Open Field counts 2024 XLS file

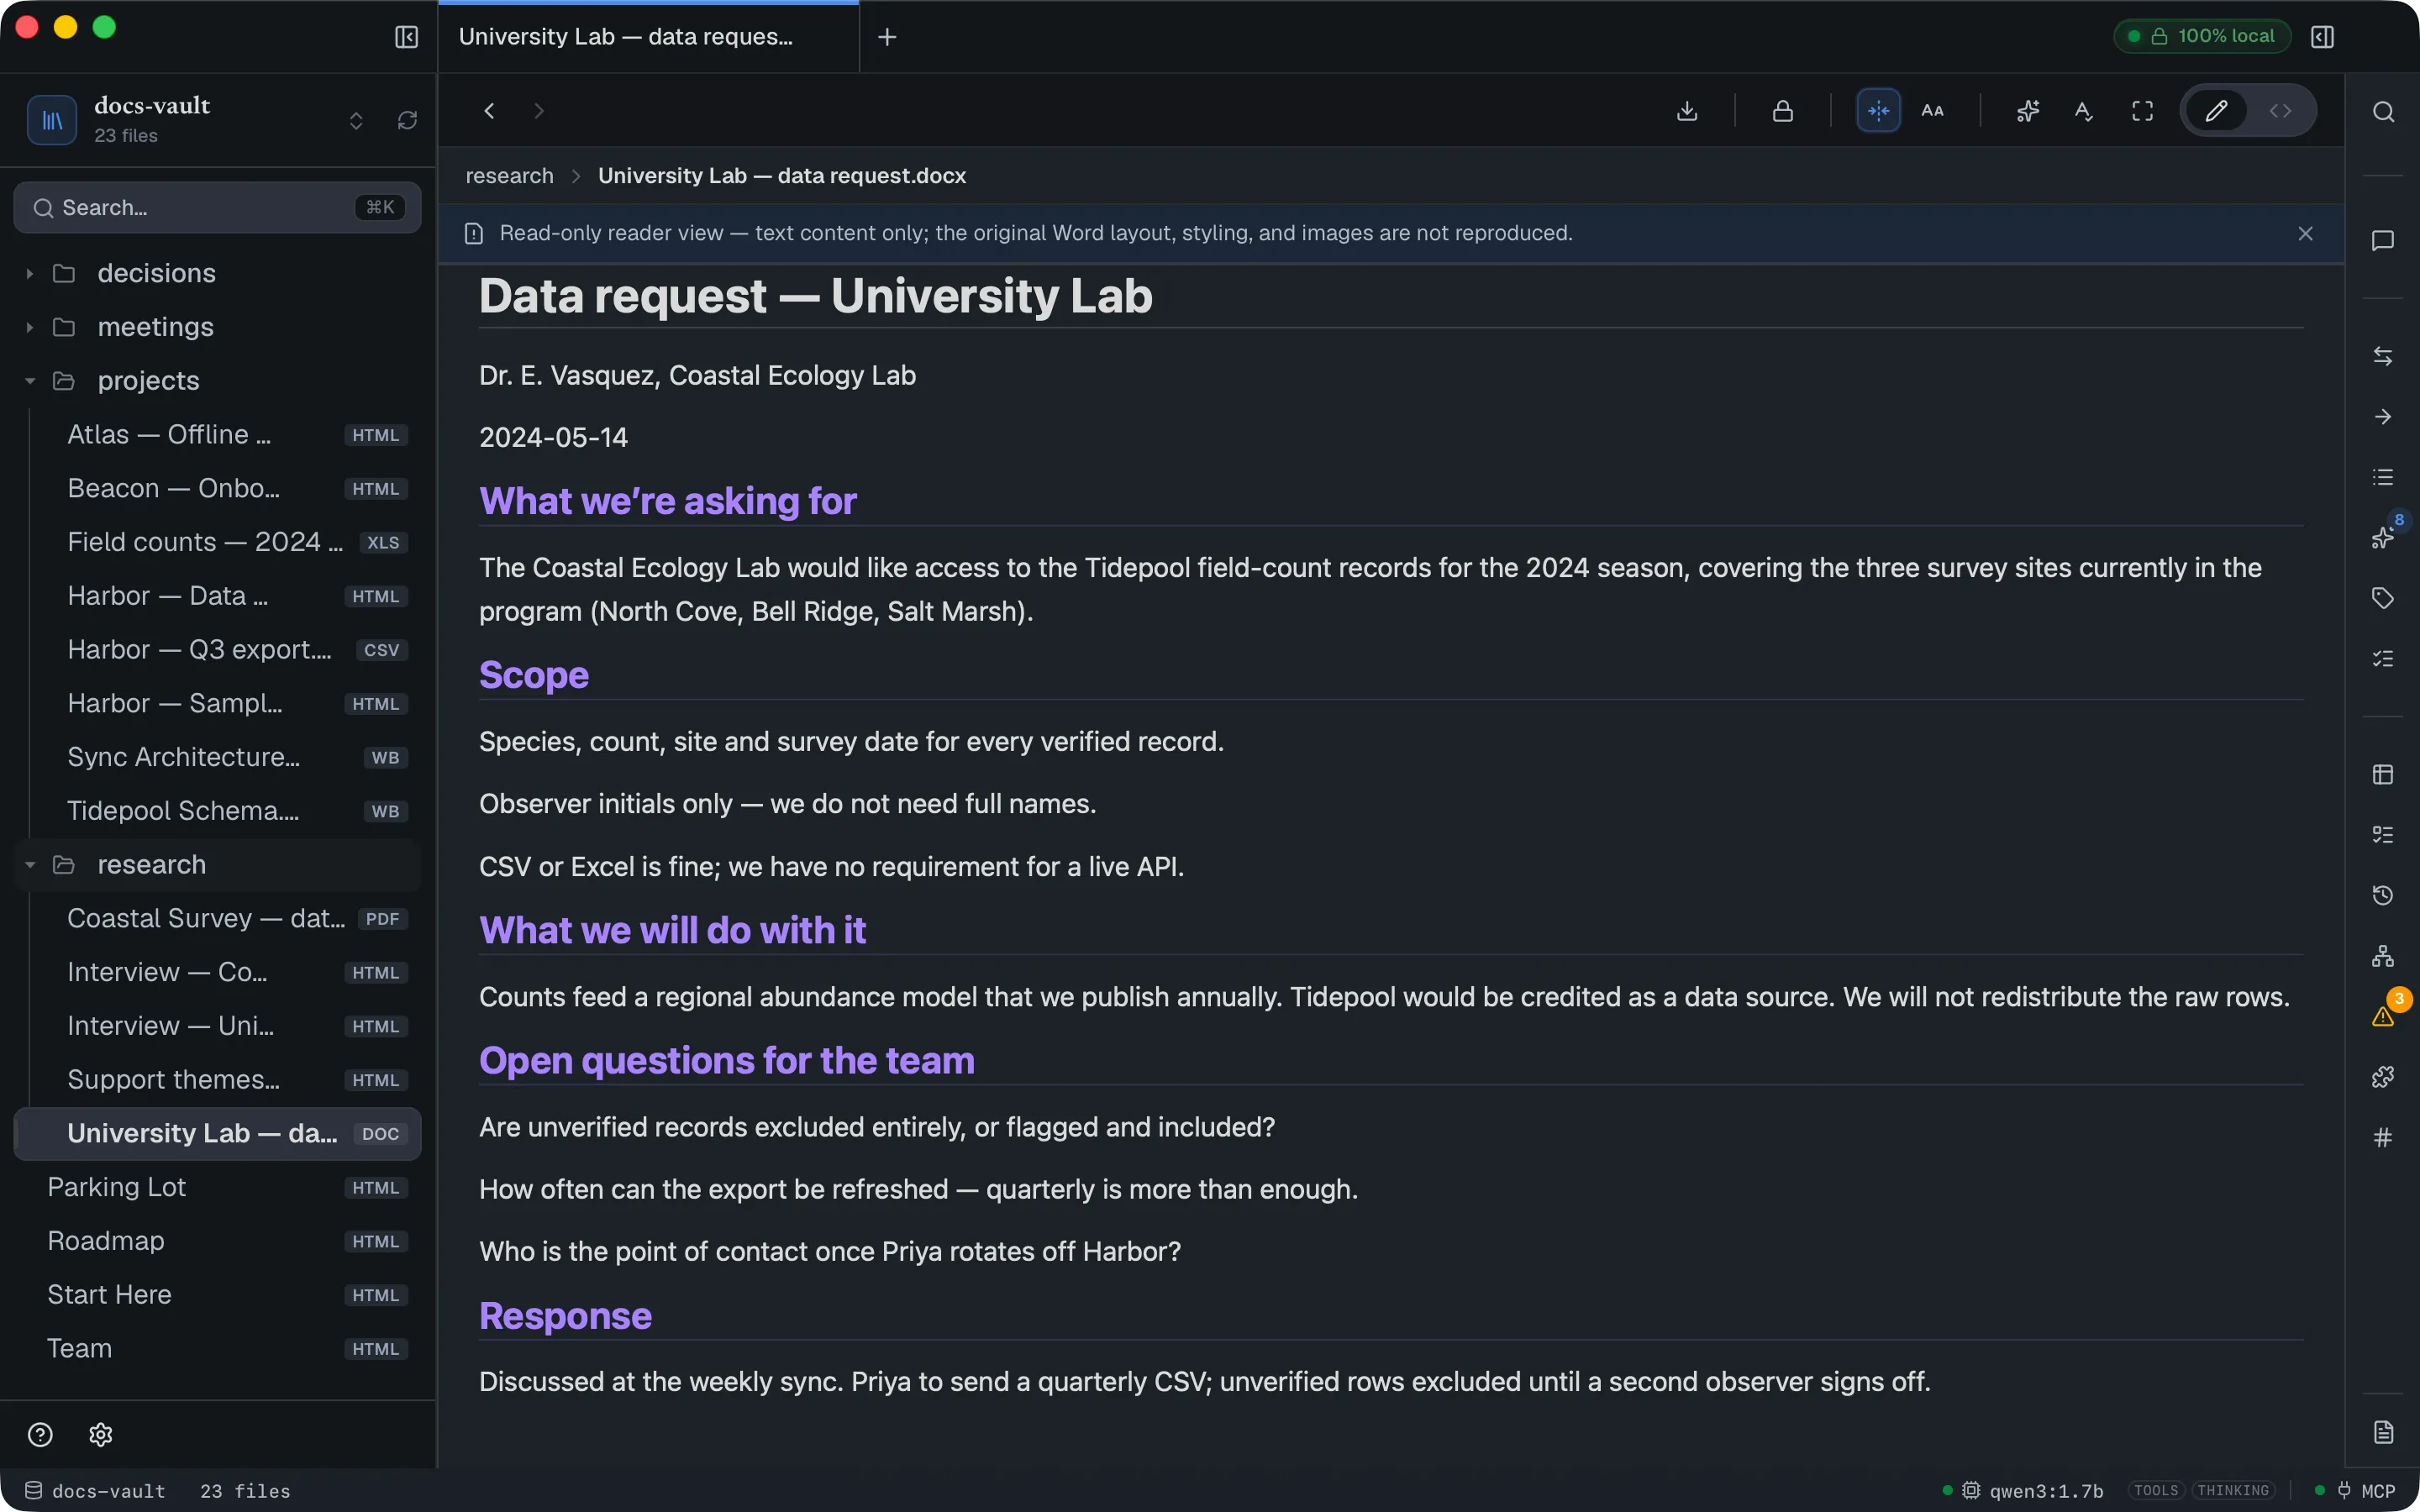pyautogui.click(x=218, y=542)
